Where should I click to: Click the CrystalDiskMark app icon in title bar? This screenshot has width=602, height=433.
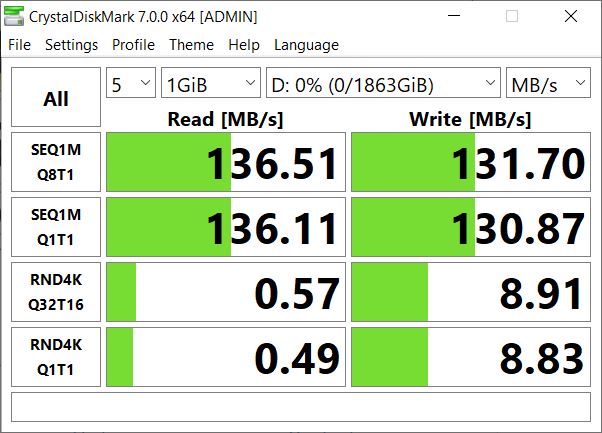click(x=14, y=17)
